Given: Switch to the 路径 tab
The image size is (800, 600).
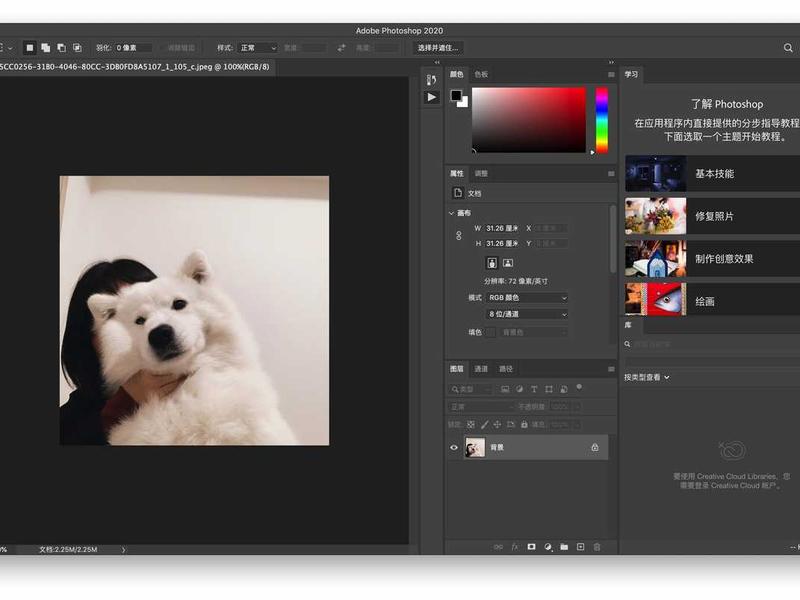Looking at the screenshot, I should tap(506, 369).
